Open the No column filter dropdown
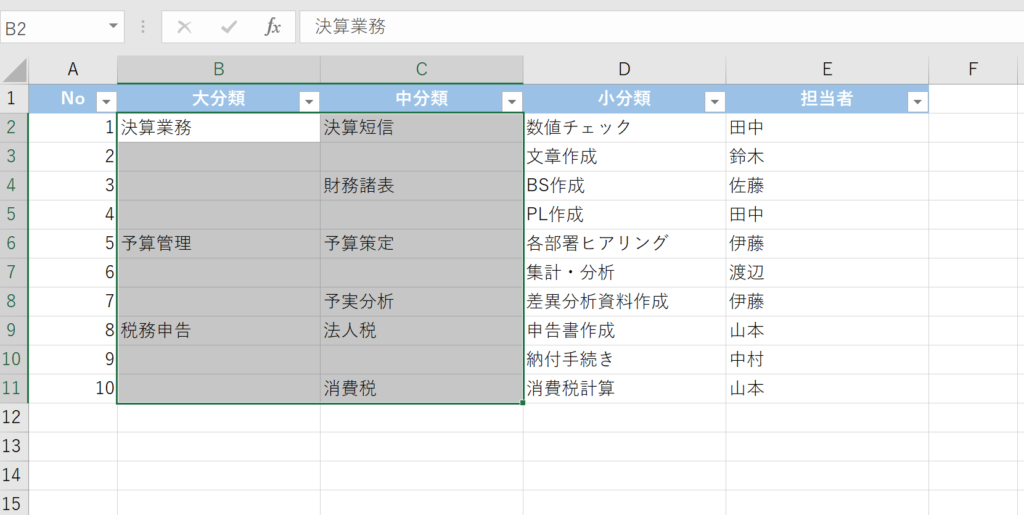This screenshot has width=1024, height=515. pos(105,101)
